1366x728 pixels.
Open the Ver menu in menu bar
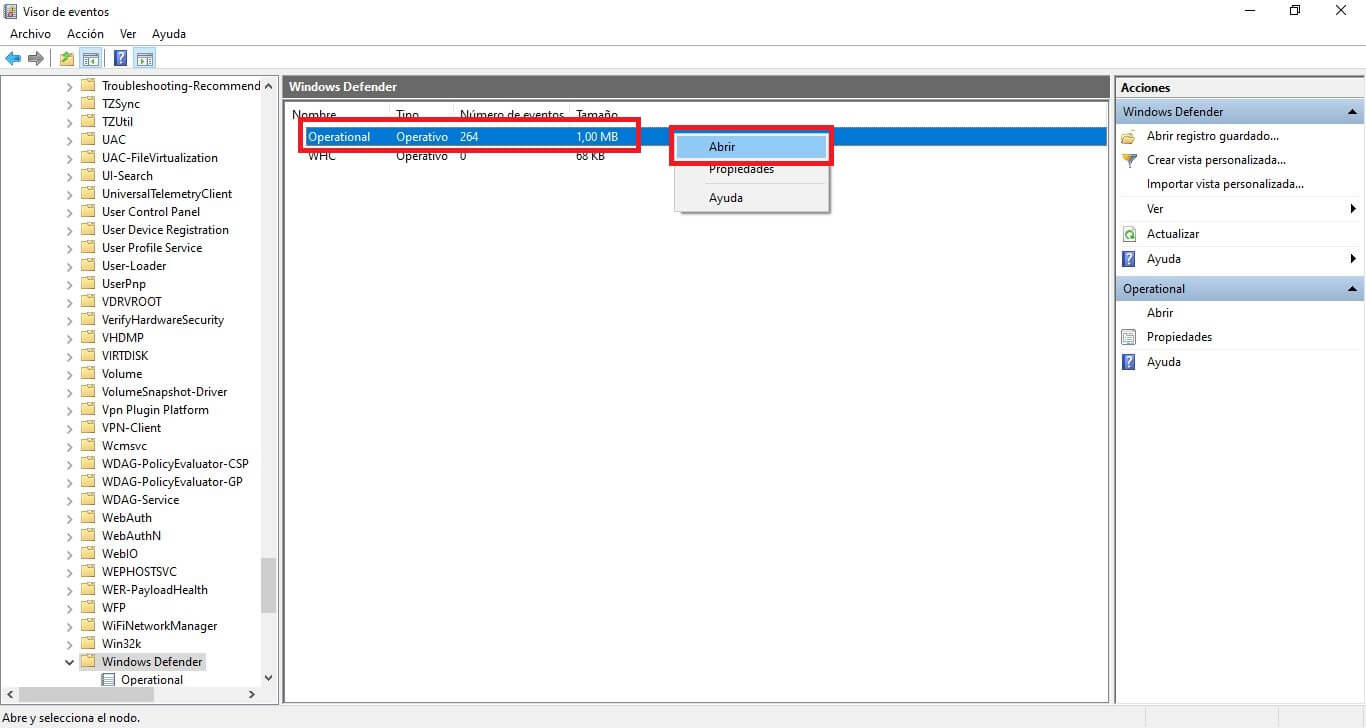[128, 34]
